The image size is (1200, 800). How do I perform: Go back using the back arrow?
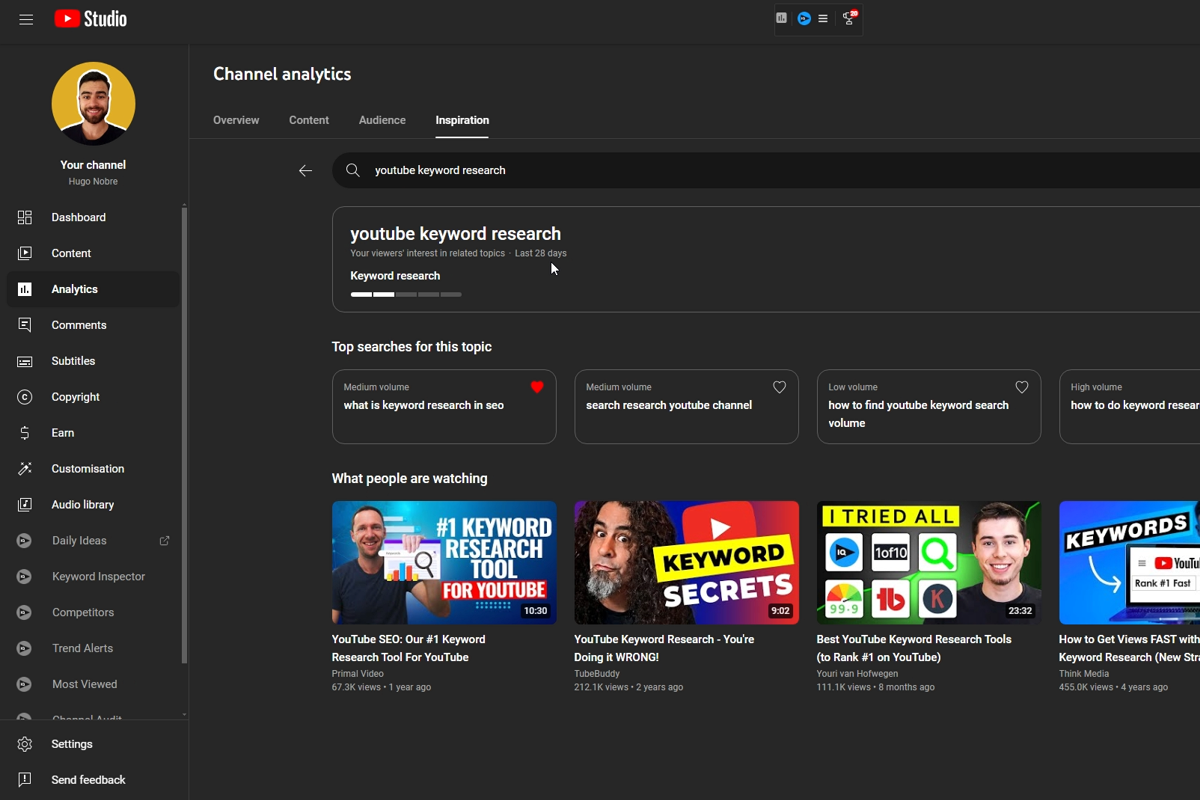point(305,170)
